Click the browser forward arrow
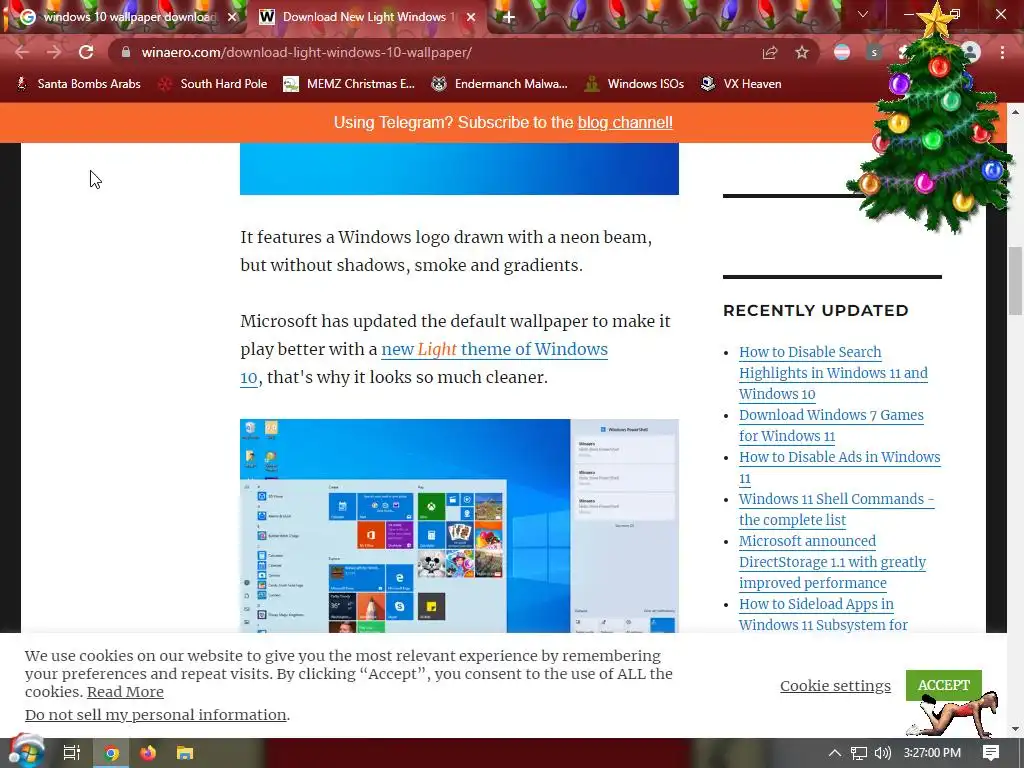 click(x=54, y=52)
